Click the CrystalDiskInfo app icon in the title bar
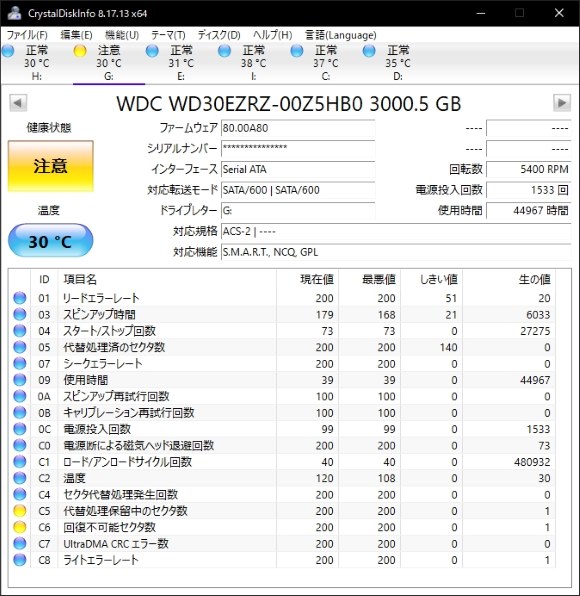 [x=14, y=13]
